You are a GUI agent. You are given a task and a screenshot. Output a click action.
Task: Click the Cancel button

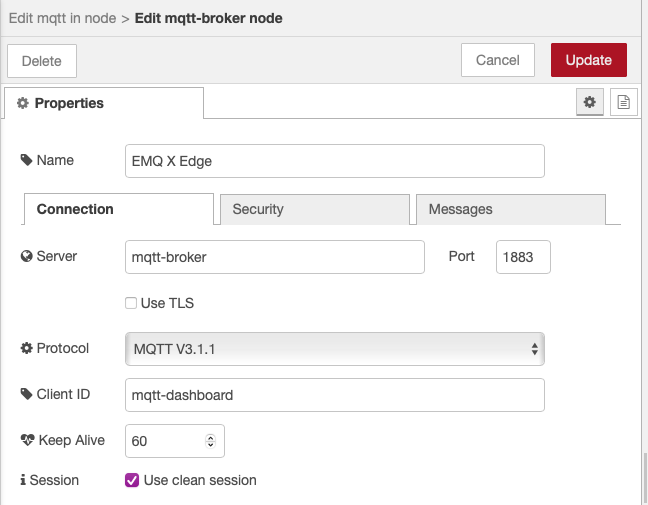coord(498,60)
